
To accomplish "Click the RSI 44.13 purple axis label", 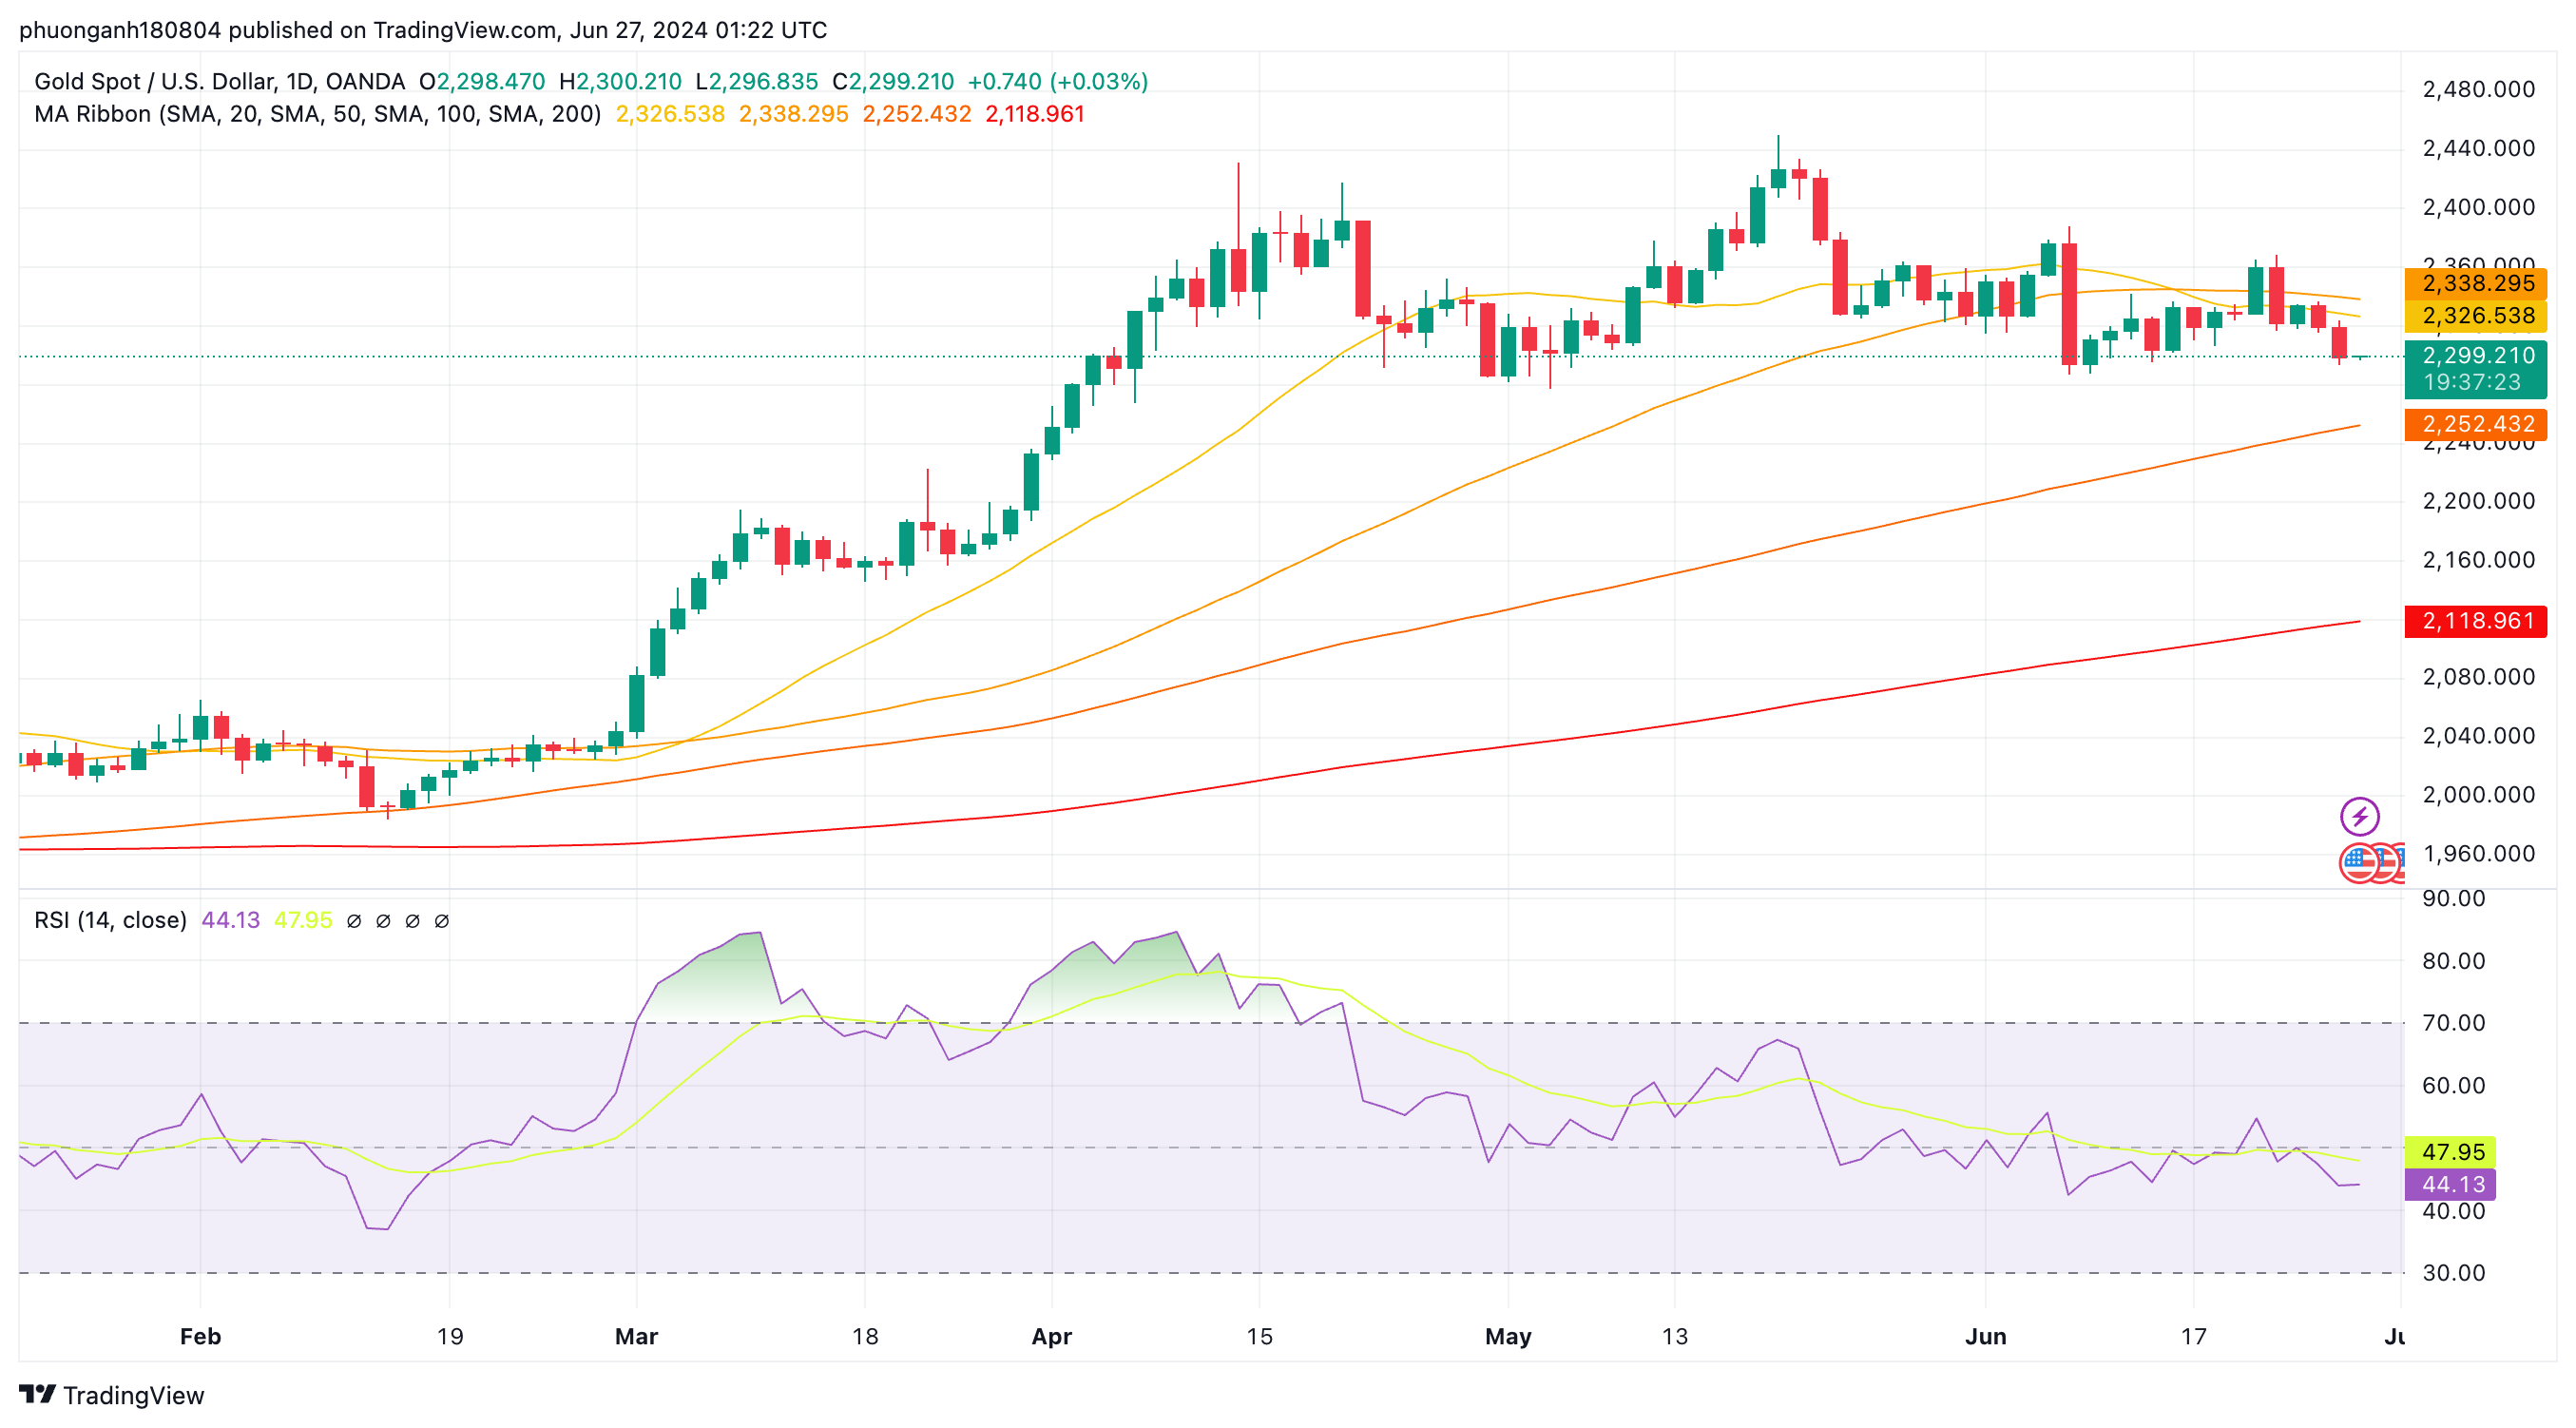I will pos(2450,1184).
